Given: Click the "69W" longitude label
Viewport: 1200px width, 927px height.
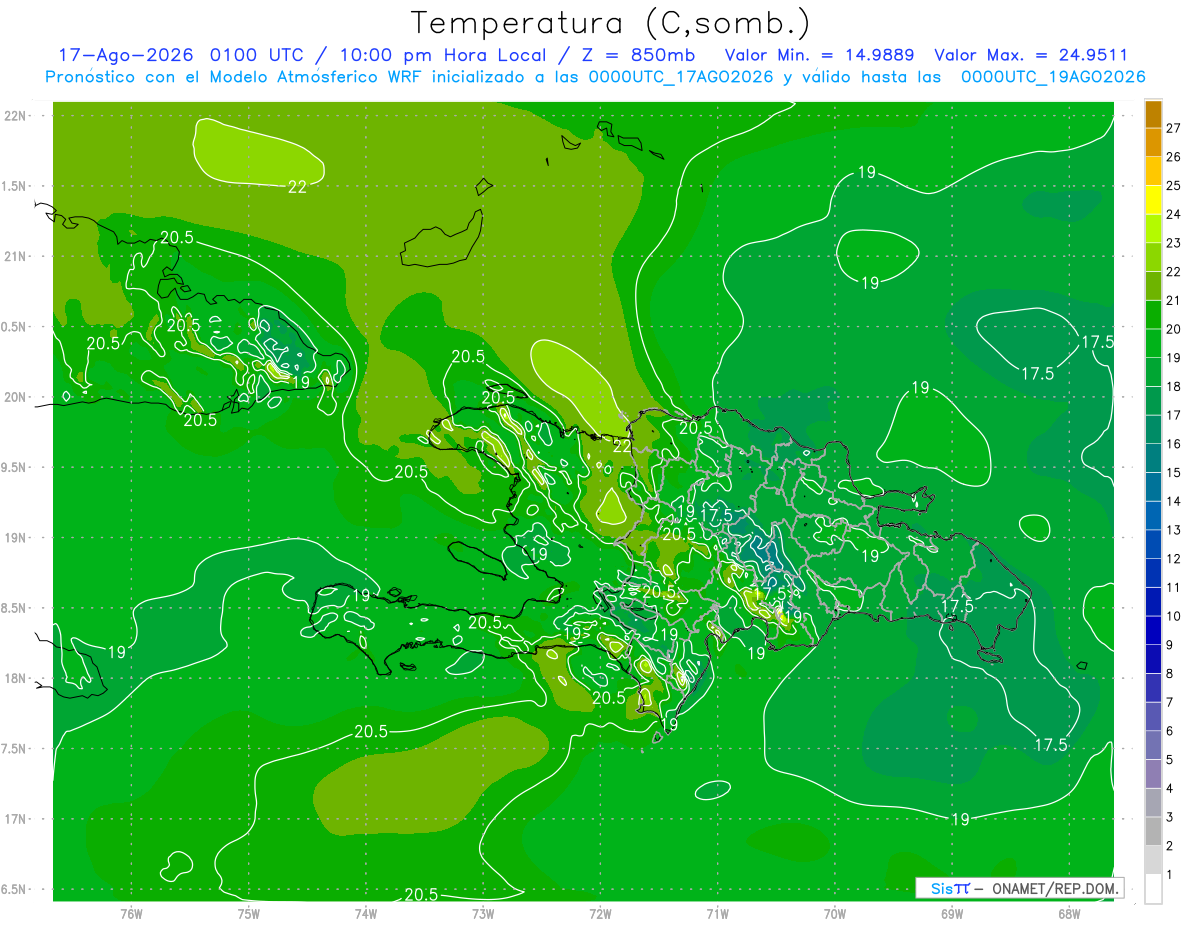Looking at the screenshot, I should pos(952,913).
